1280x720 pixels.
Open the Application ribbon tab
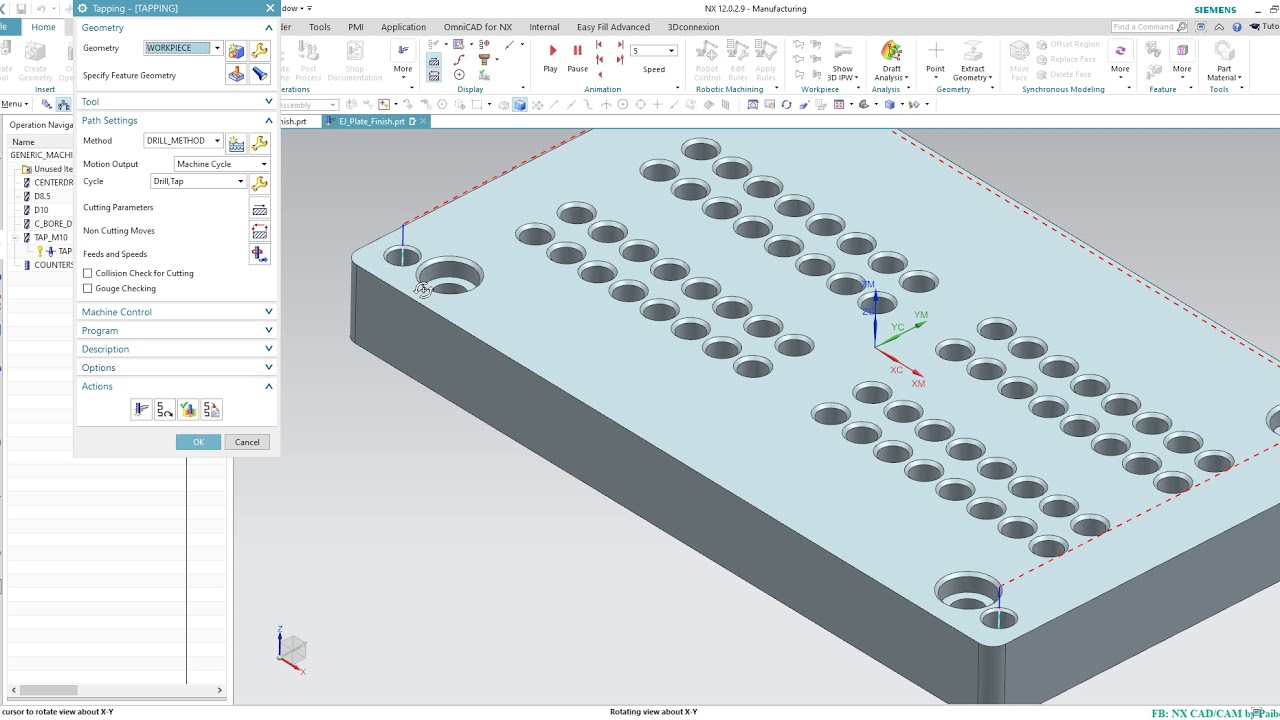[x=403, y=27]
